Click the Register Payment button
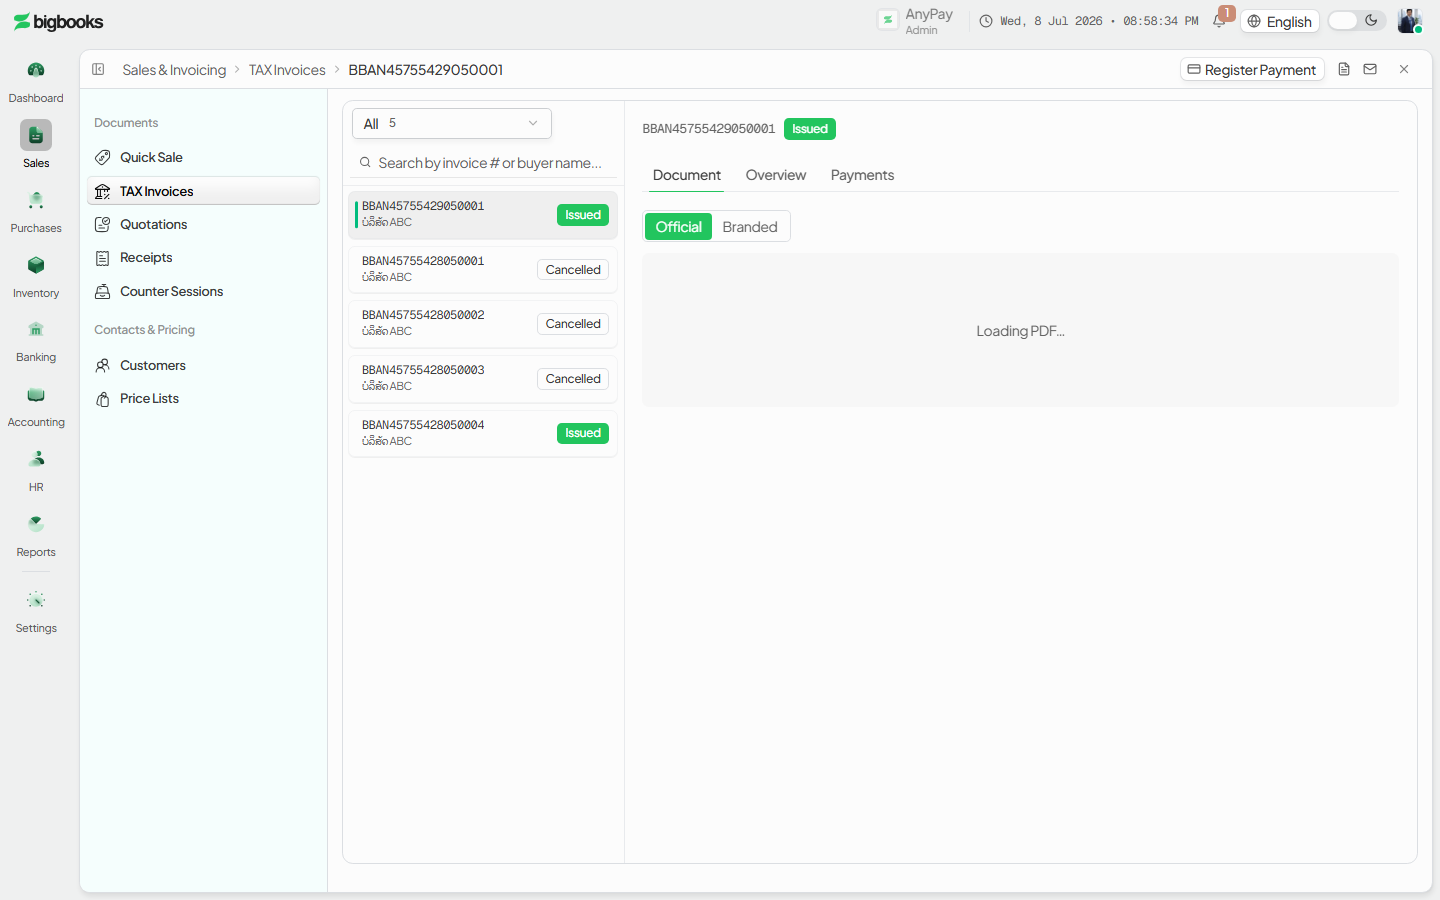Image resolution: width=1440 pixels, height=900 pixels. point(1252,69)
